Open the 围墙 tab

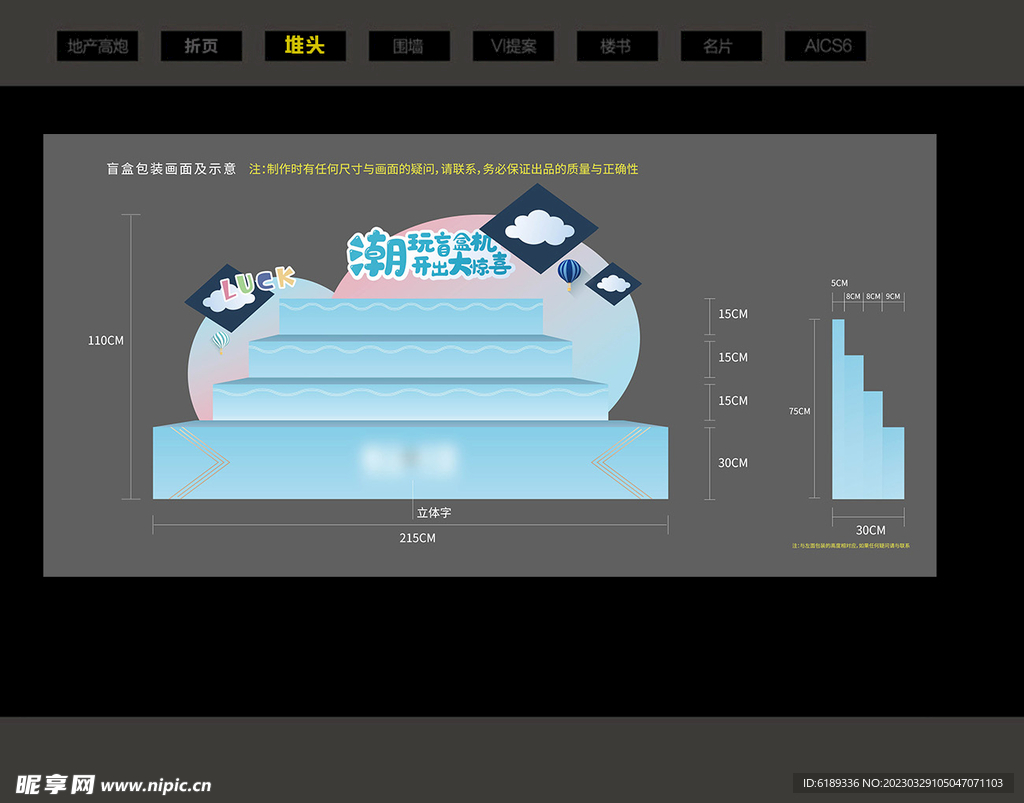pyautogui.click(x=409, y=46)
